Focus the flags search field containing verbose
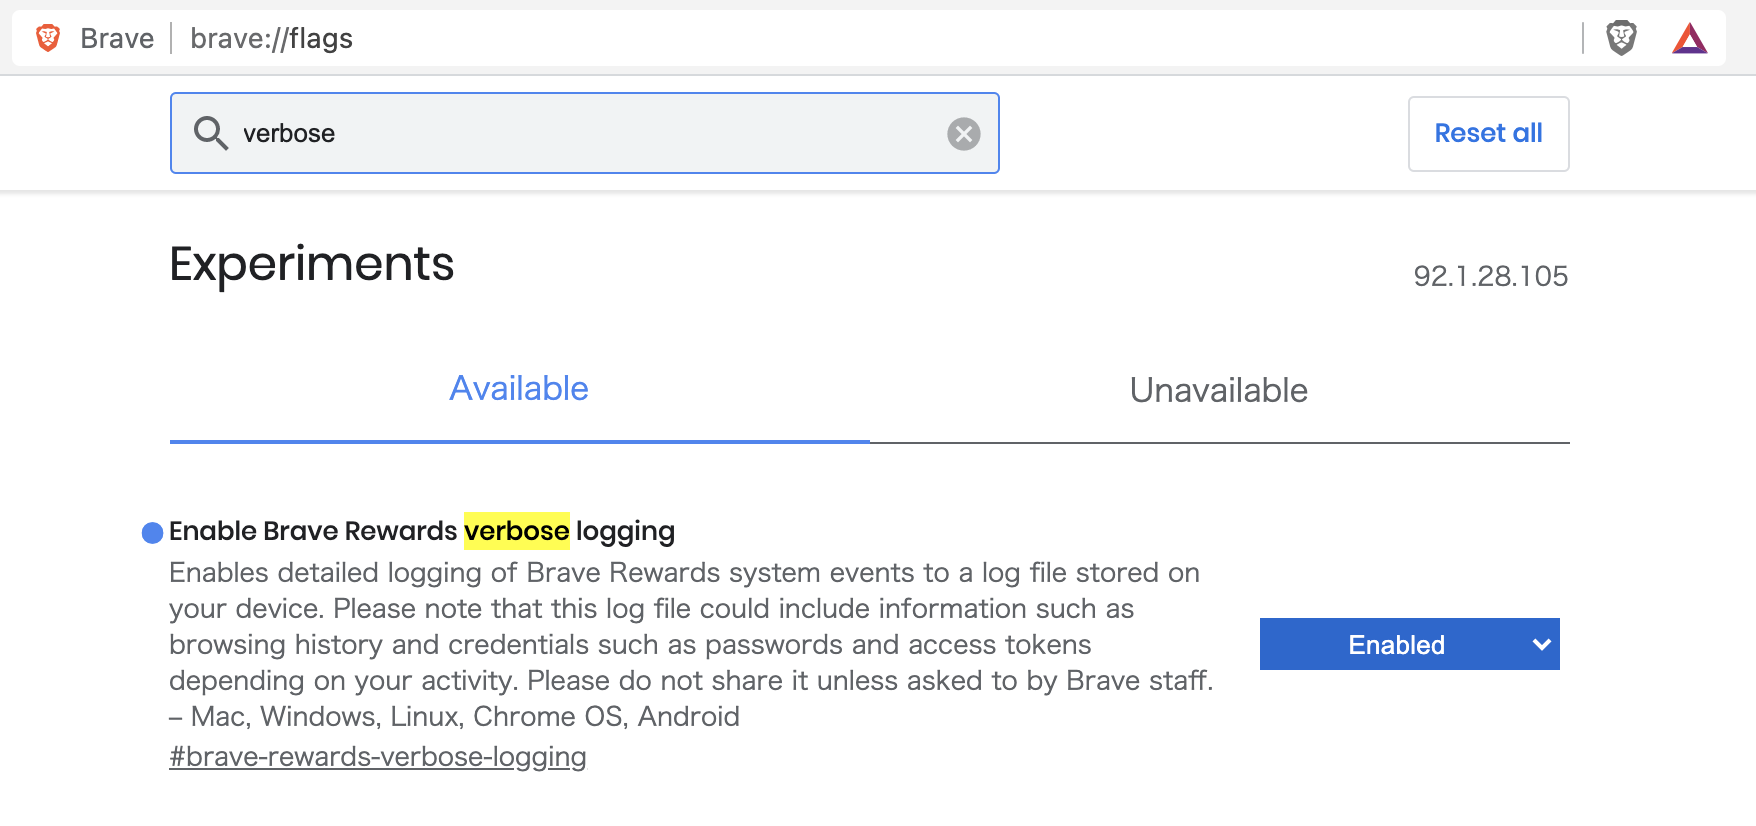The height and width of the screenshot is (826, 1756). click(585, 133)
